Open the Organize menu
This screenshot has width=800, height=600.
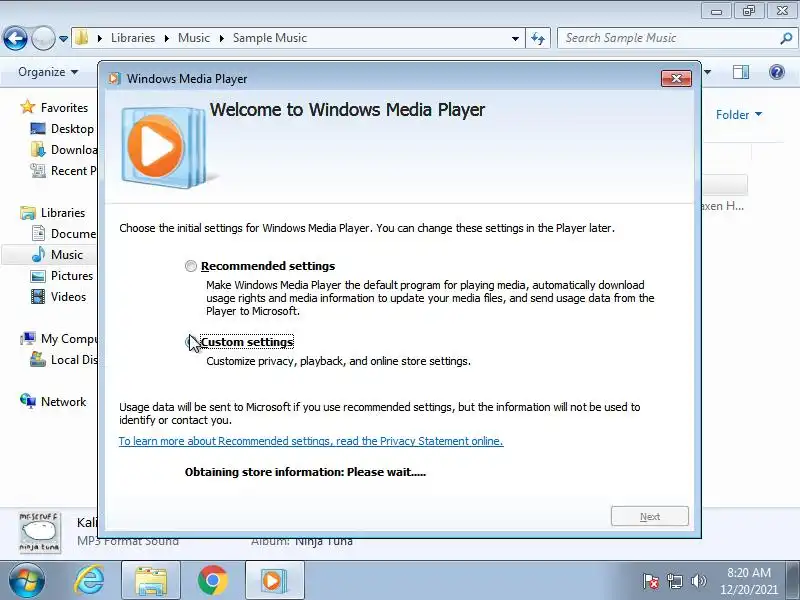(48, 72)
